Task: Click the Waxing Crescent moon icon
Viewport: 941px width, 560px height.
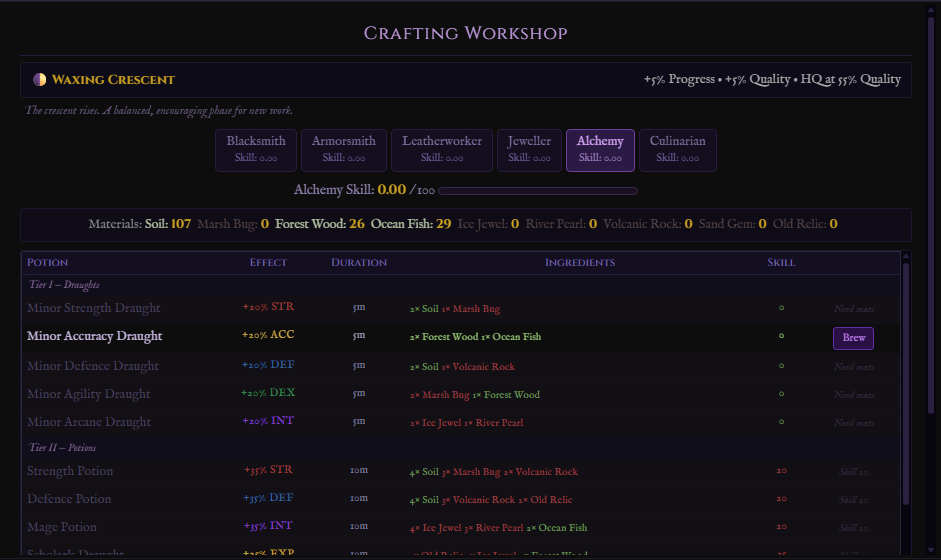Action: coord(40,80)
